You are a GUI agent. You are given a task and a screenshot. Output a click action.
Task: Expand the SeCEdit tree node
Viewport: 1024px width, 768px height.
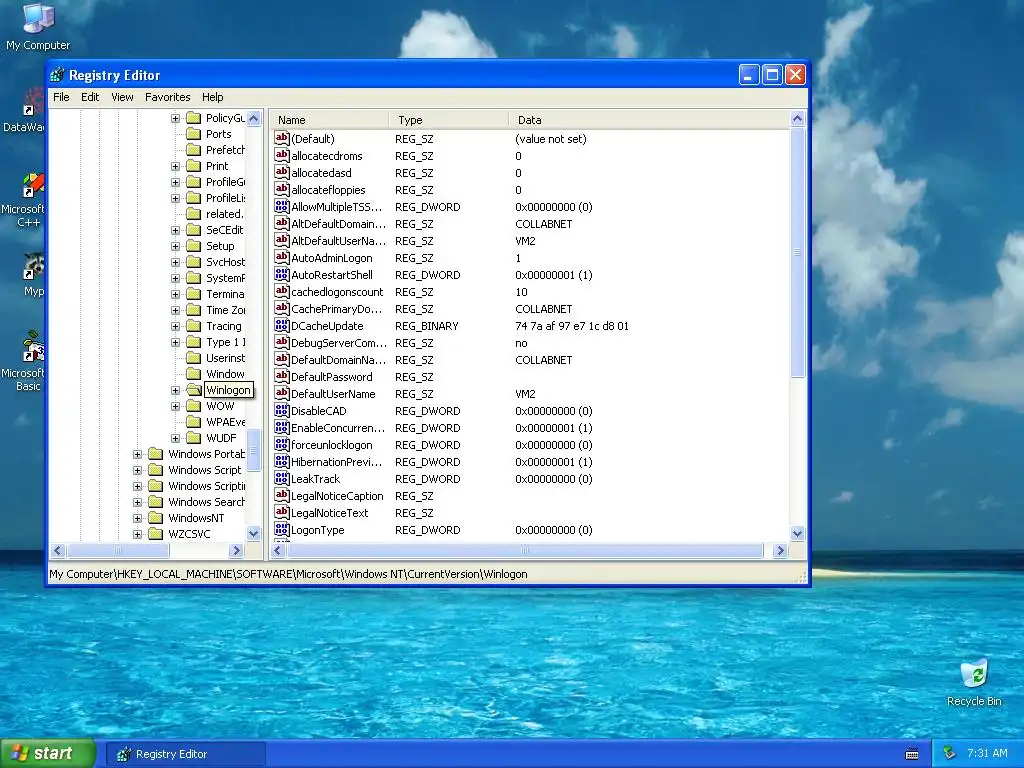click(x=175, y=230)
